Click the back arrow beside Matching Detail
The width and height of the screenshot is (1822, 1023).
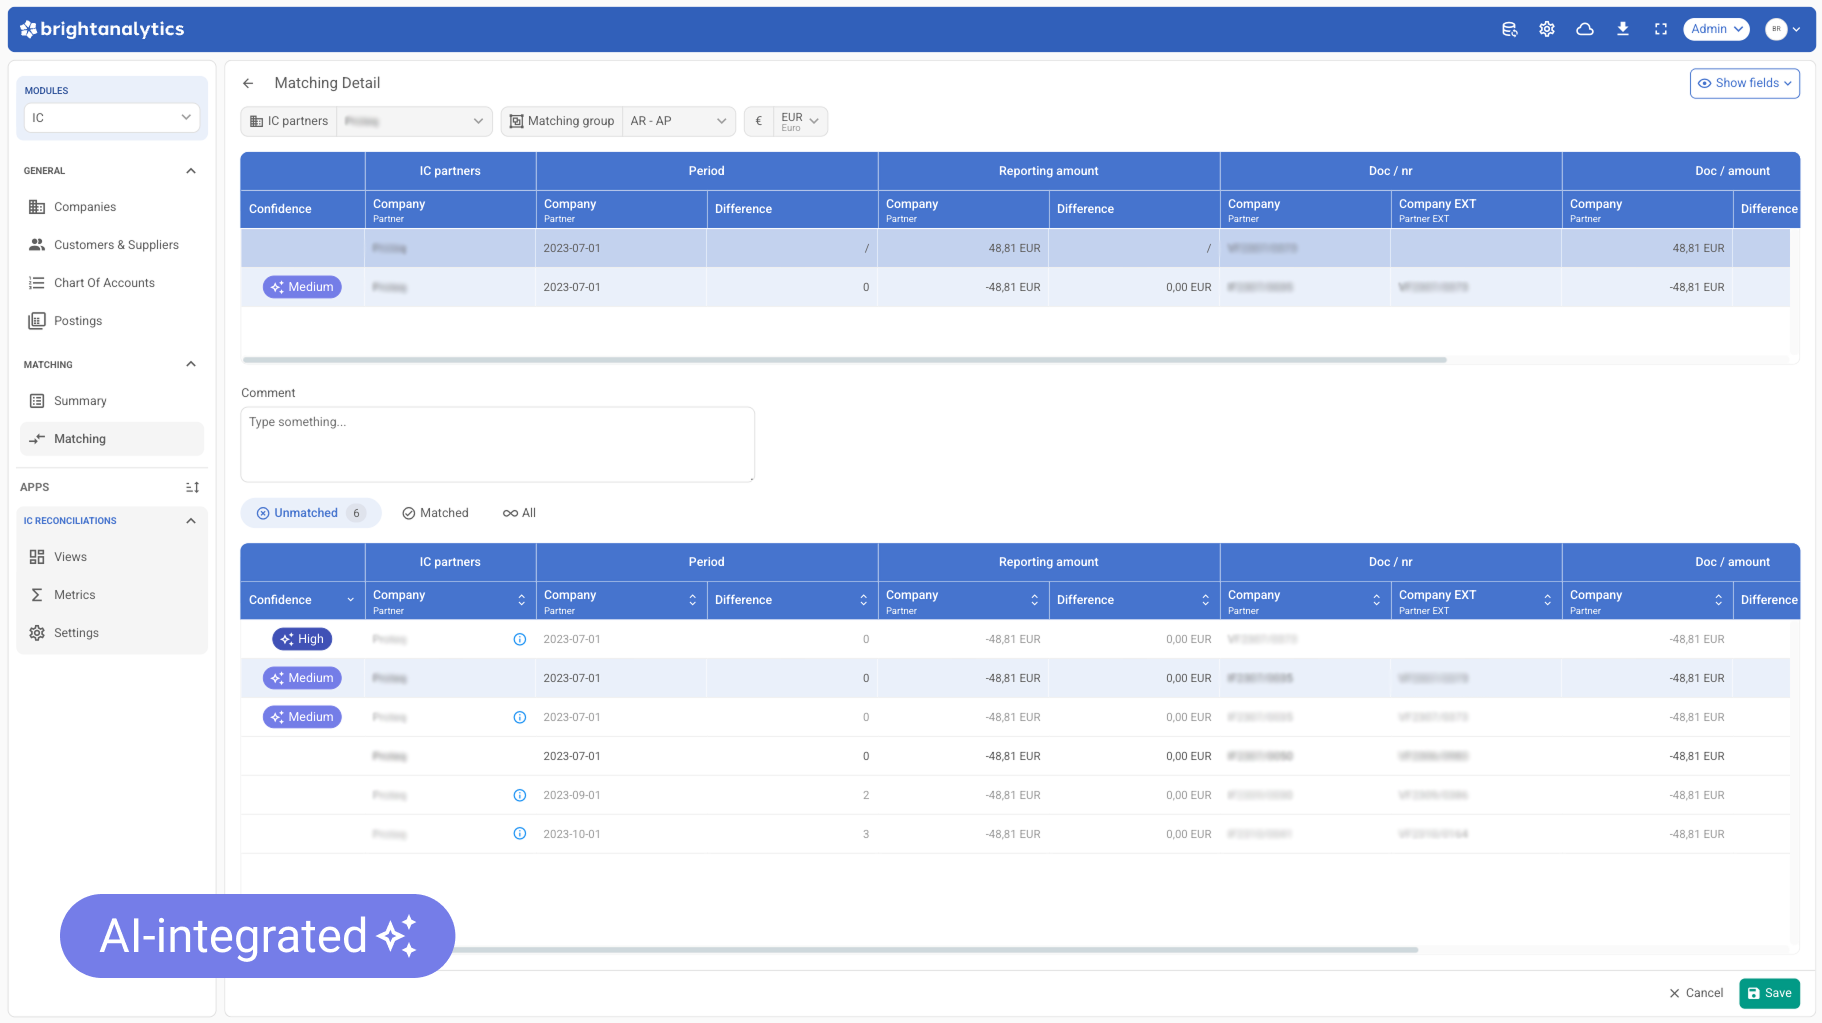click(x=248, y=83)
